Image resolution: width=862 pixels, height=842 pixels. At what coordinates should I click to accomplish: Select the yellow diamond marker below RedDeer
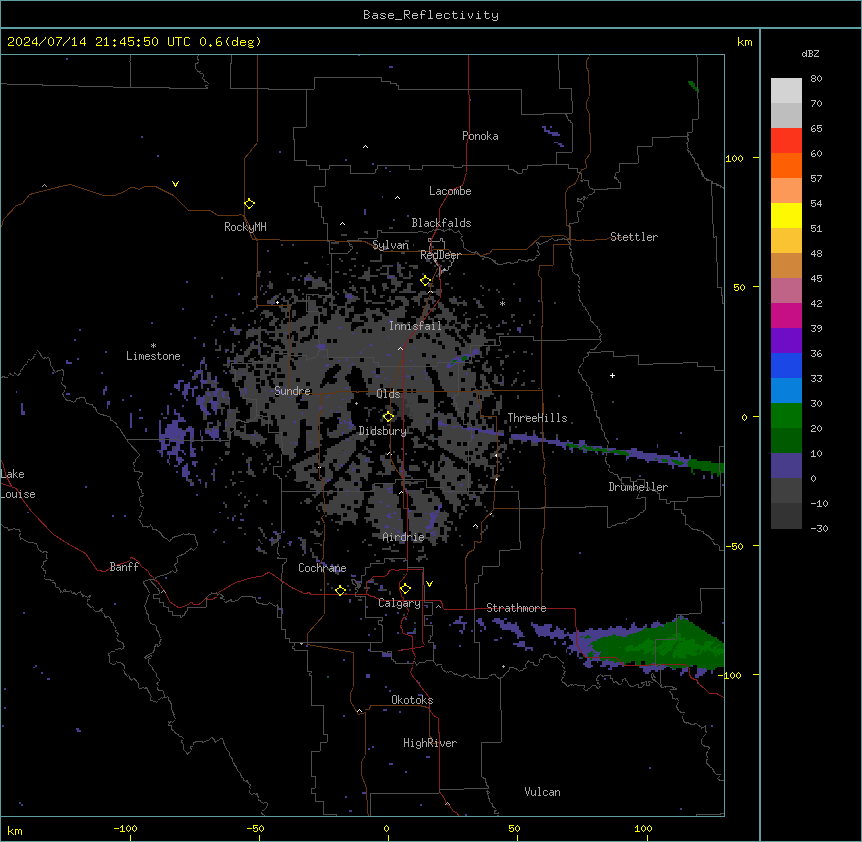pos(426,281)
